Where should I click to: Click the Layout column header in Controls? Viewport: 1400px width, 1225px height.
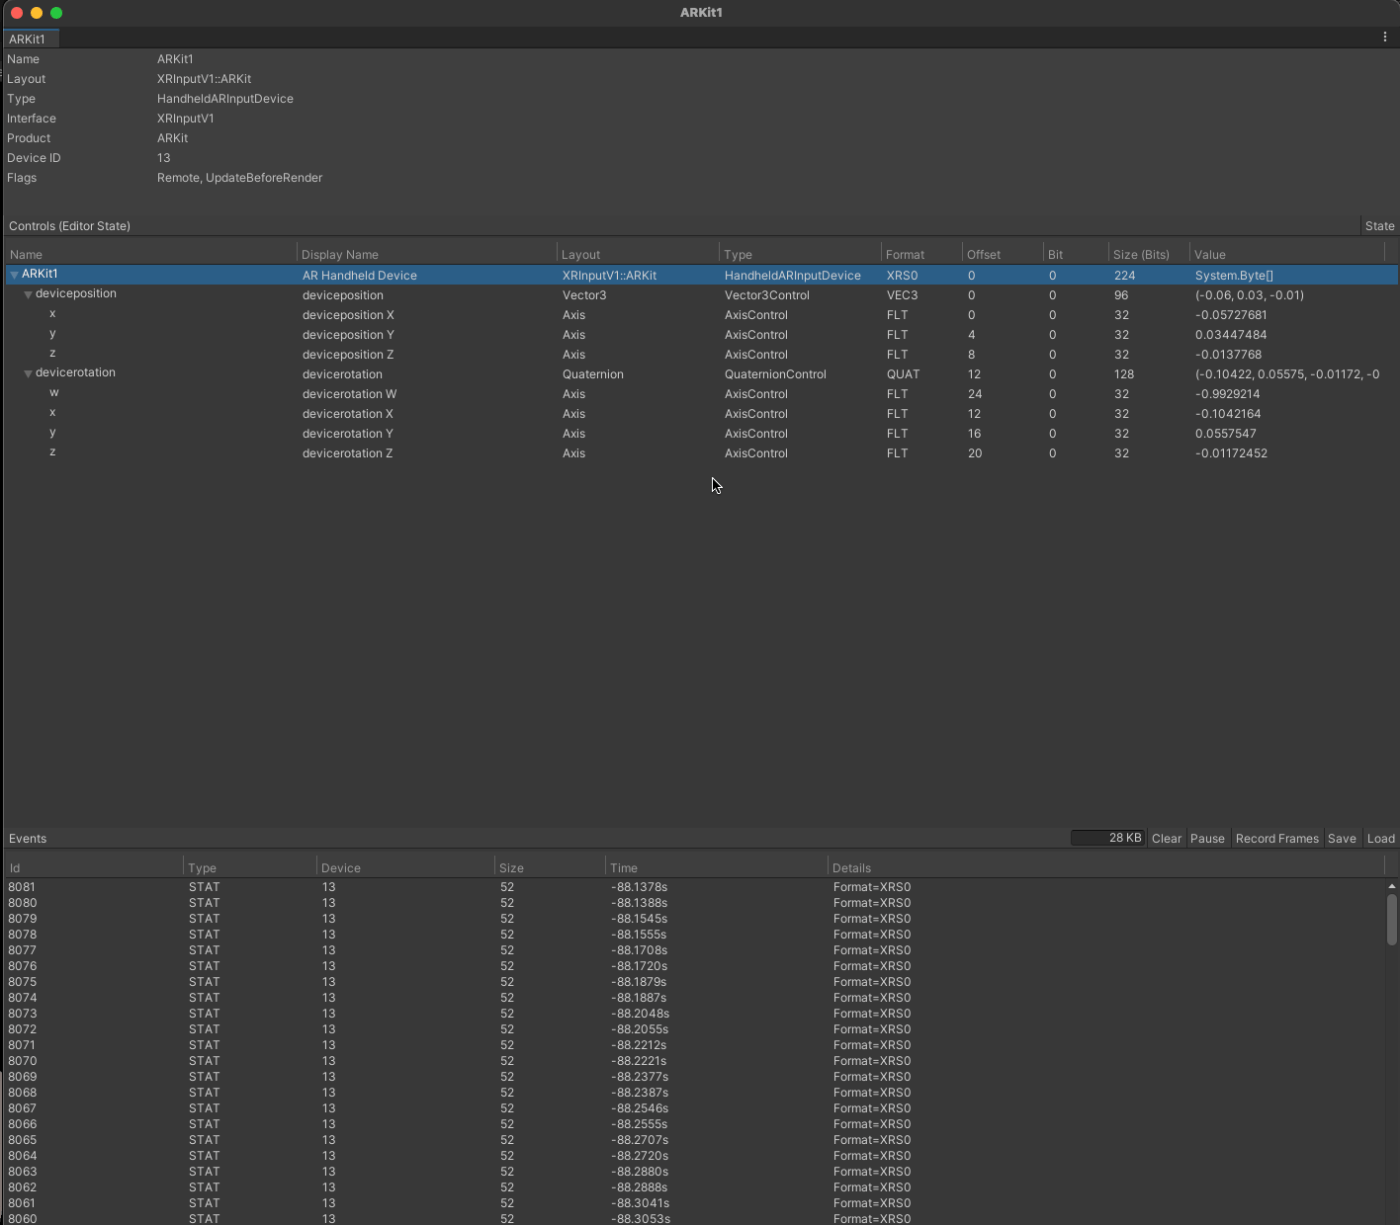(637, 254)
